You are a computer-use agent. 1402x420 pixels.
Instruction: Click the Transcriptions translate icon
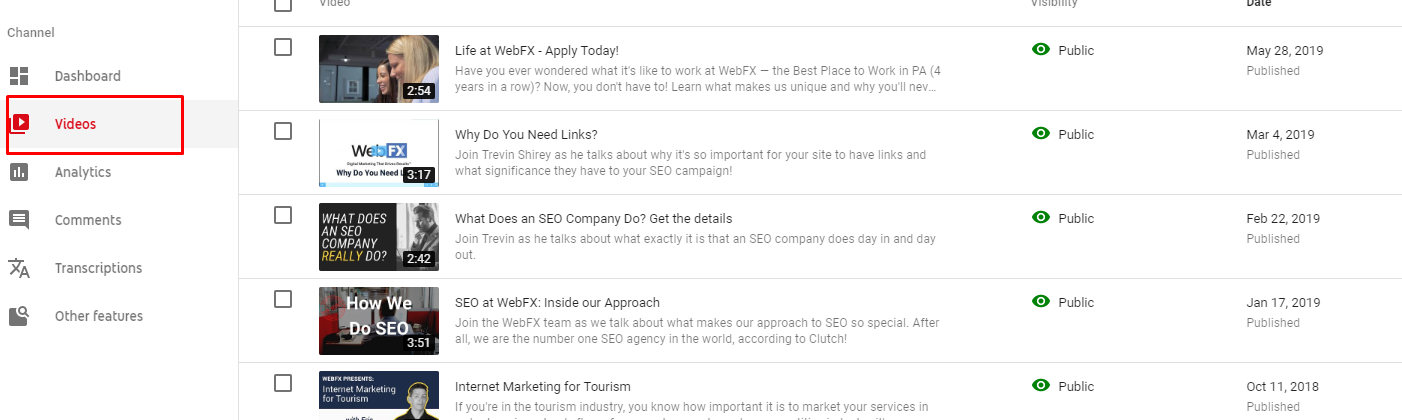19,268
